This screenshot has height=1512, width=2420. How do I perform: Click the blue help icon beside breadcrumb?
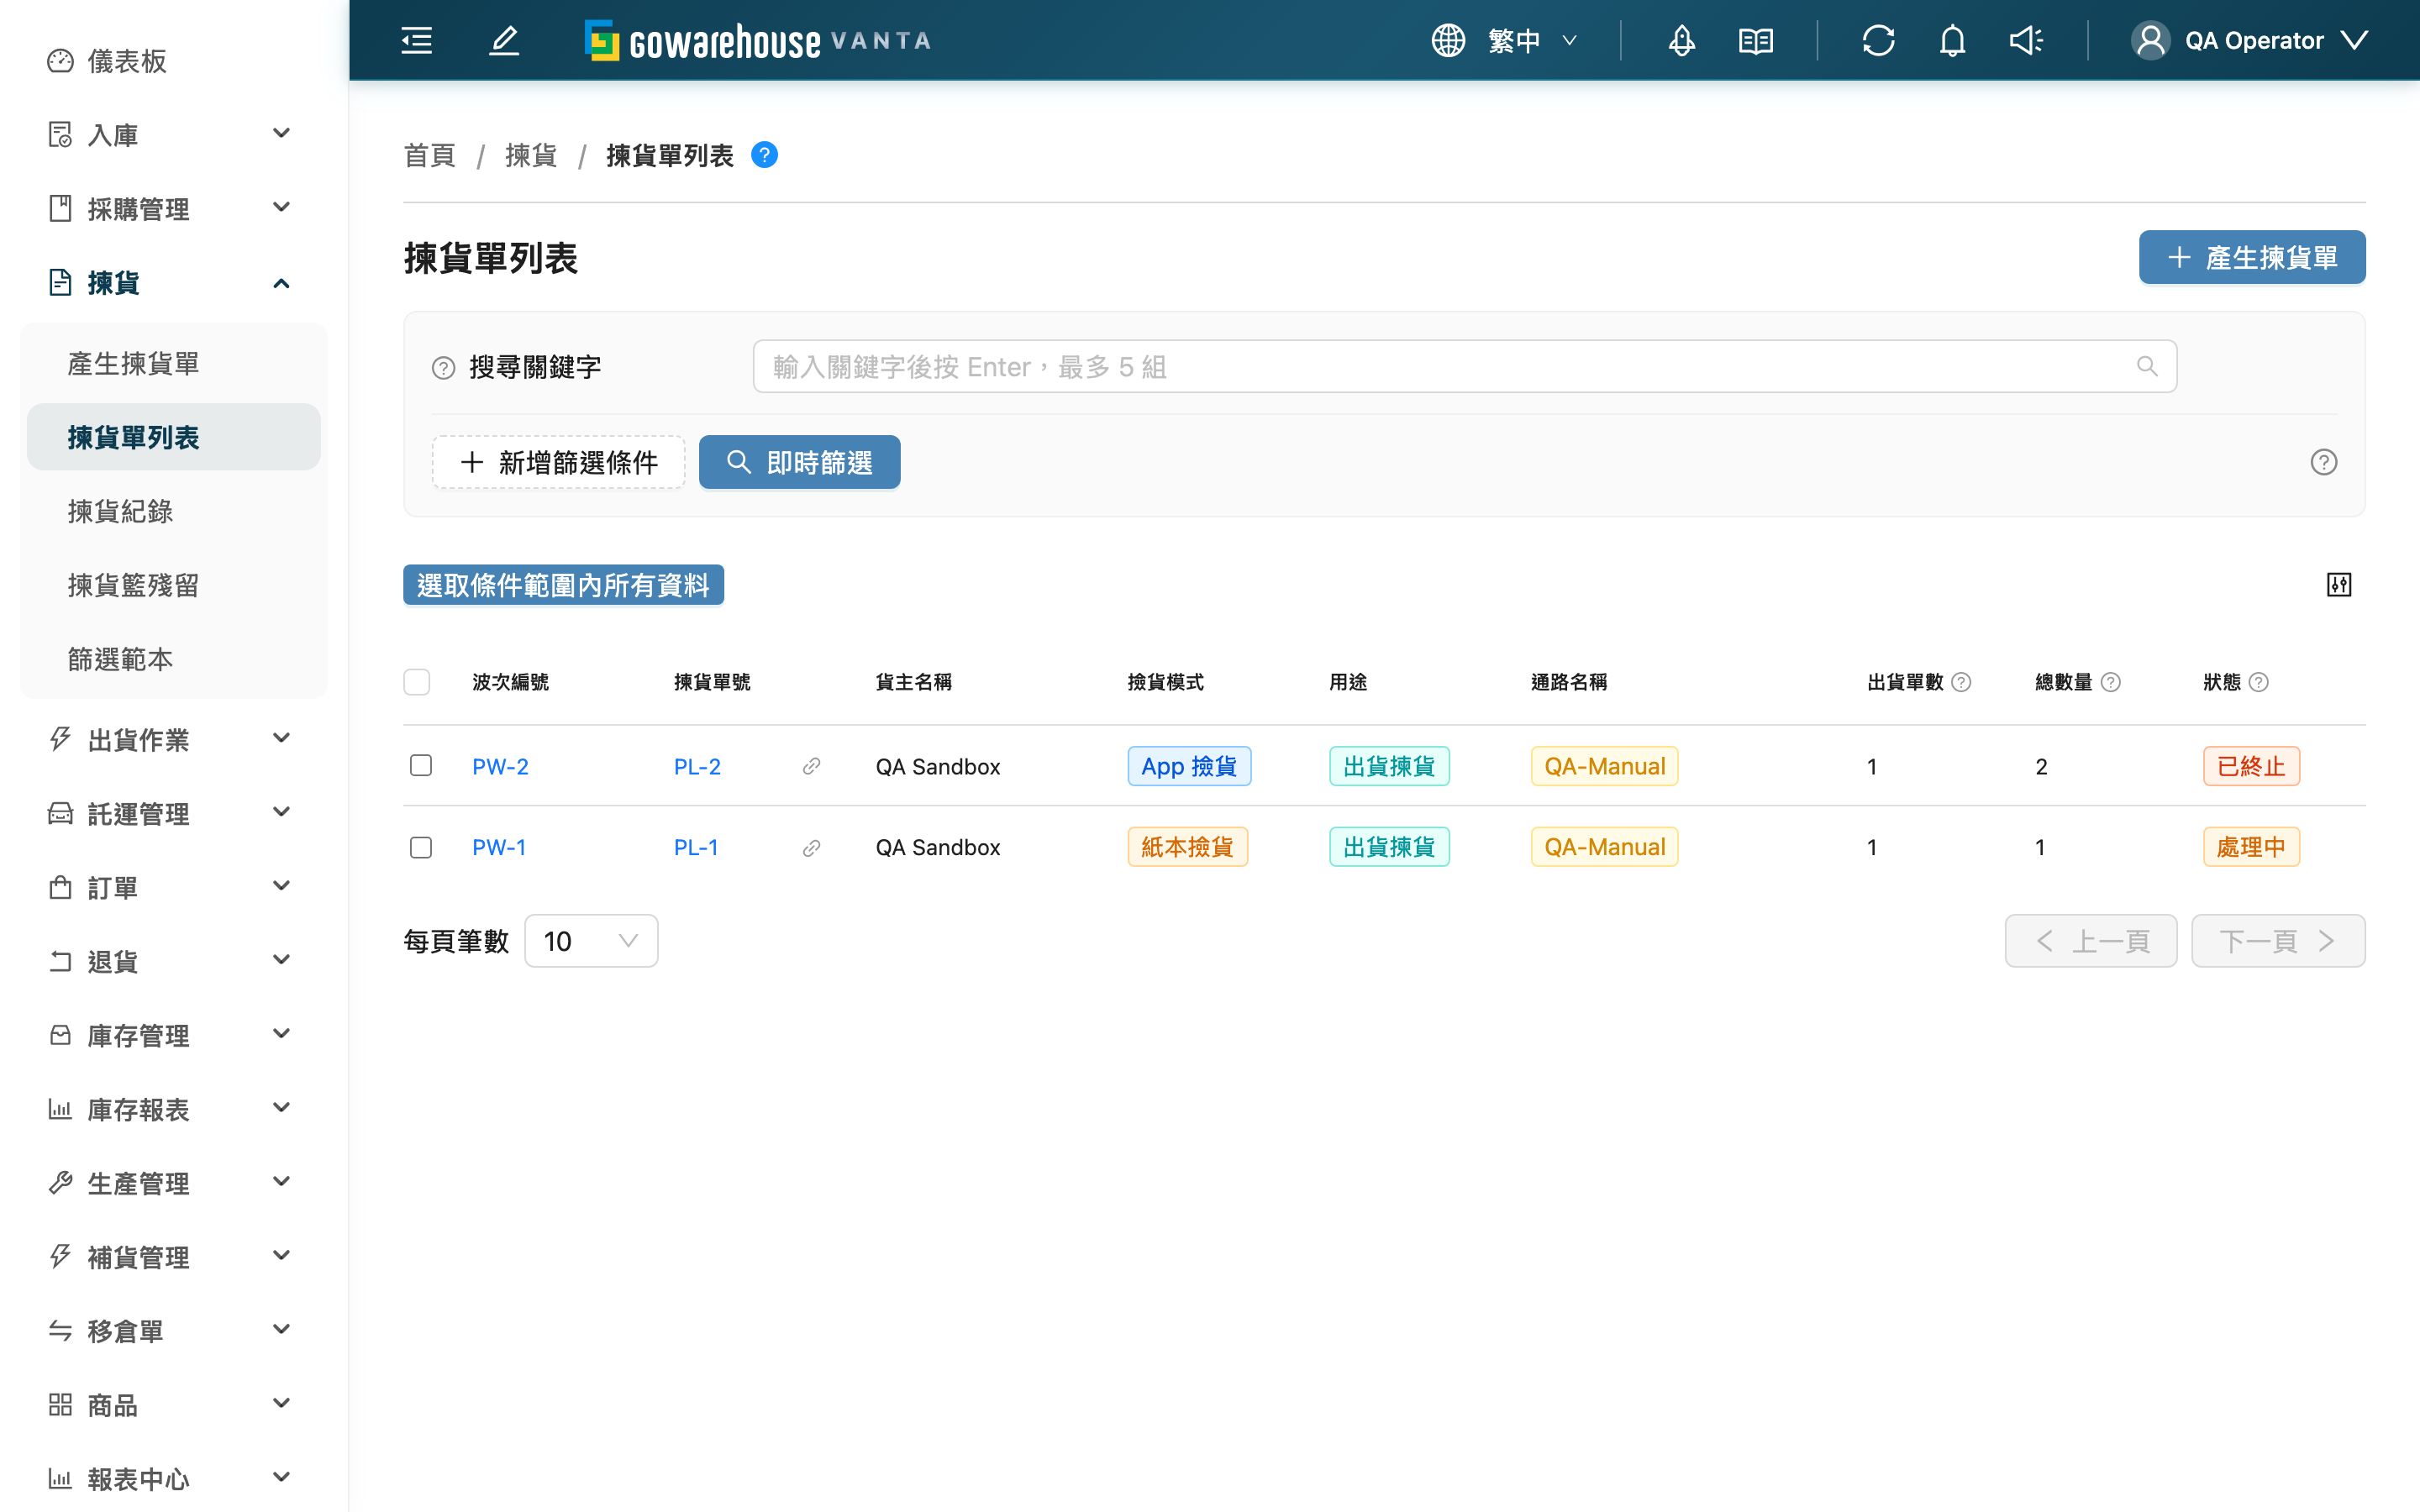(x=764, y=155)
